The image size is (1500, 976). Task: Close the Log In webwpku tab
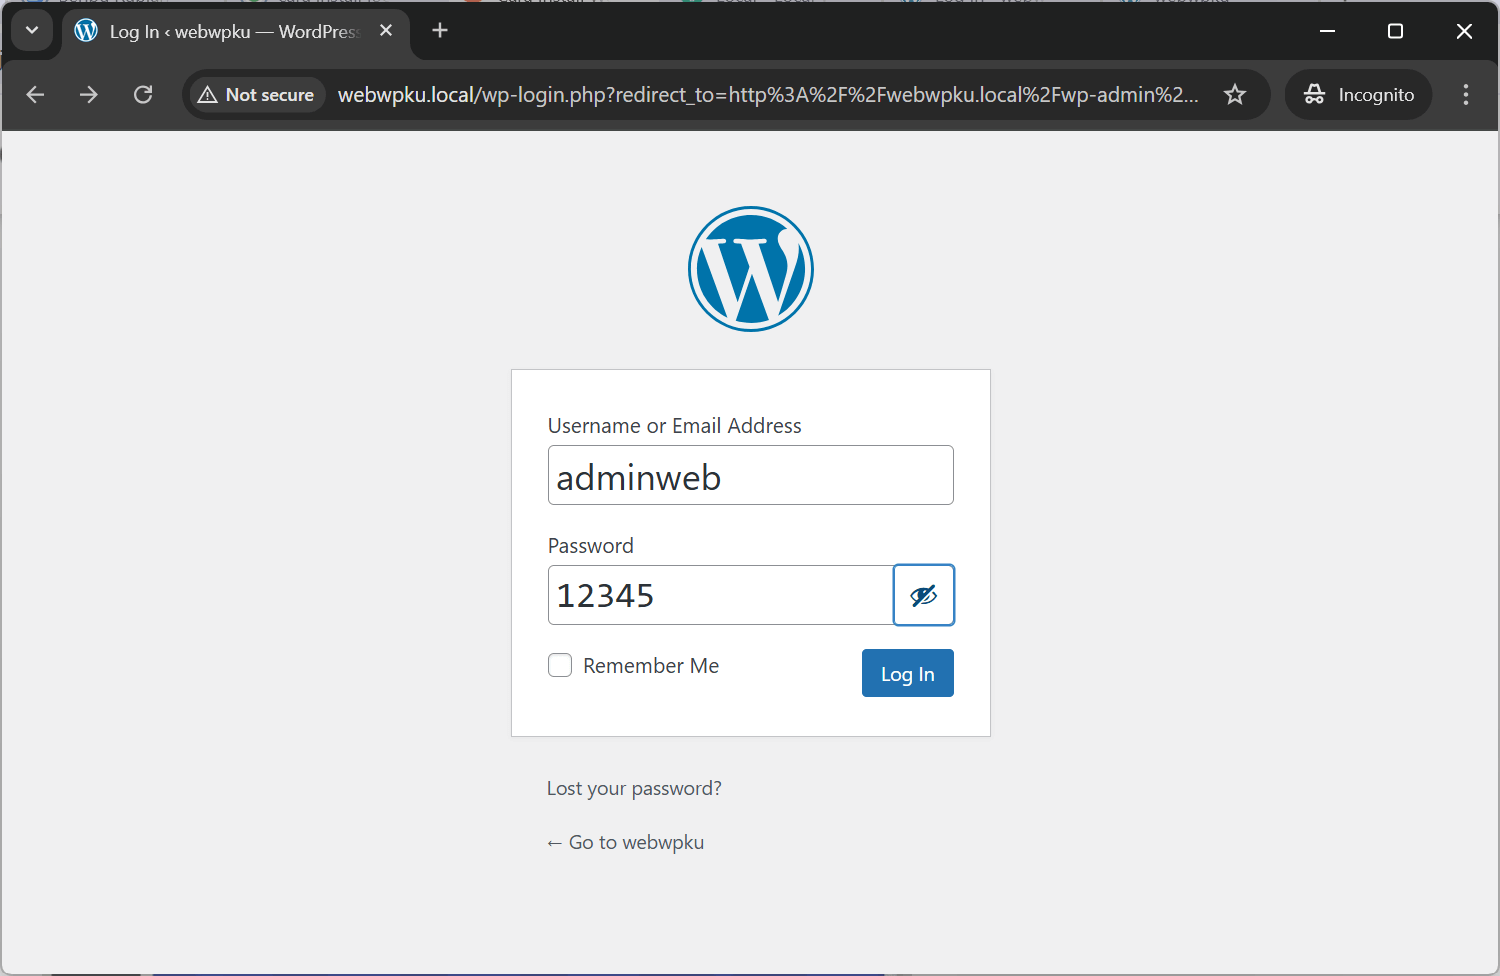click(x=386, y=30)
